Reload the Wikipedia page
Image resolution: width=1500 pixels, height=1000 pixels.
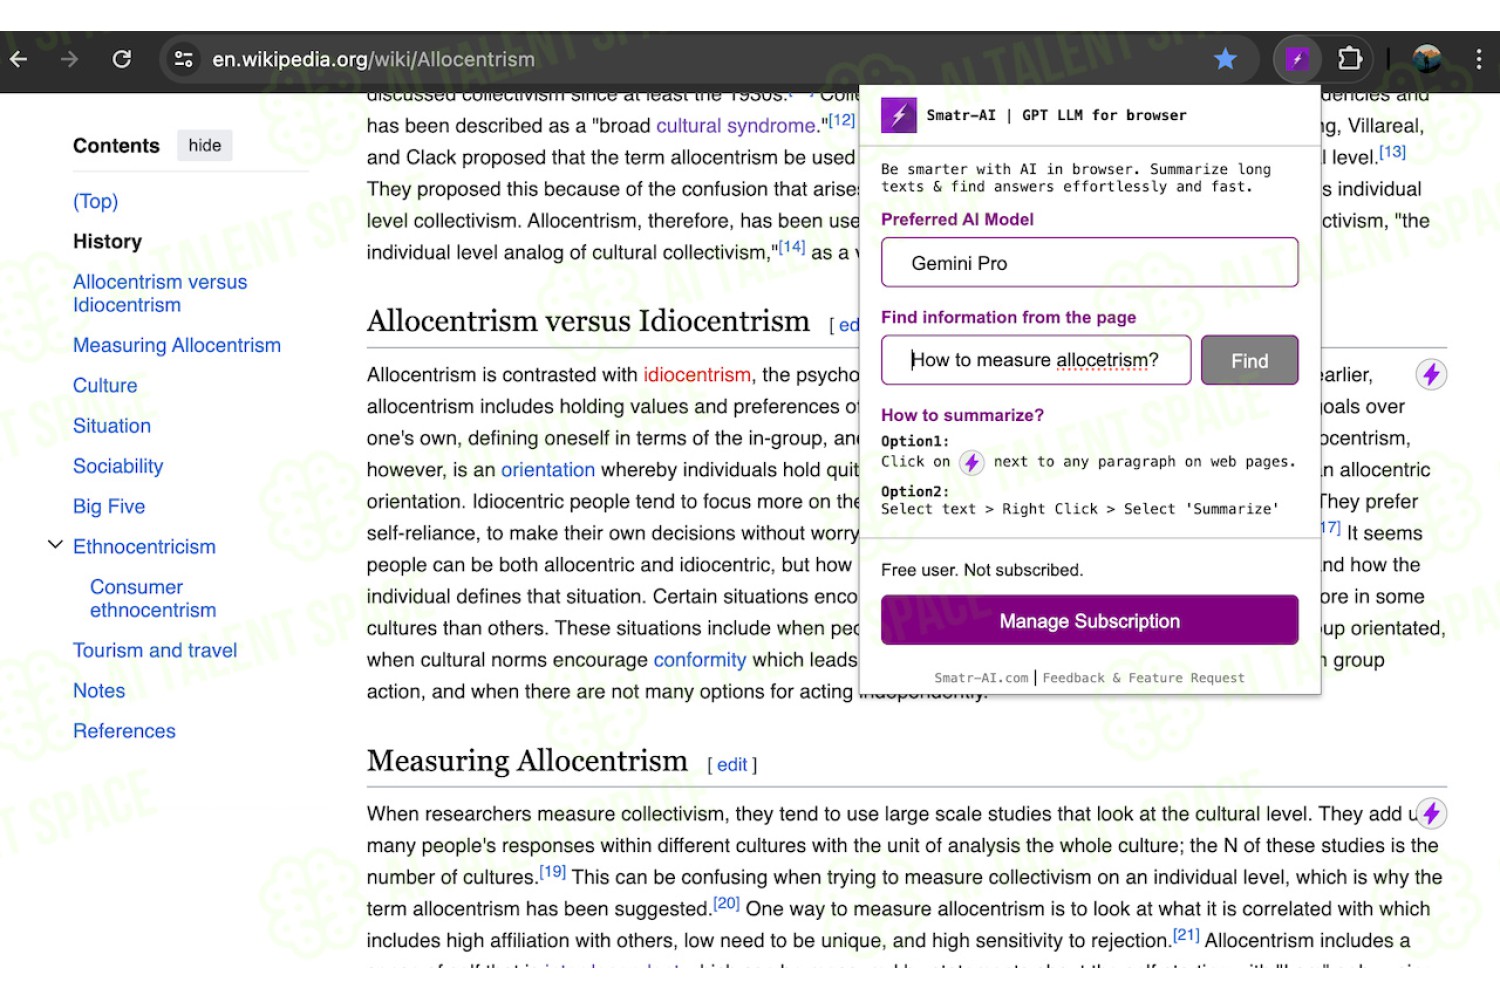(x=121, y=59)
